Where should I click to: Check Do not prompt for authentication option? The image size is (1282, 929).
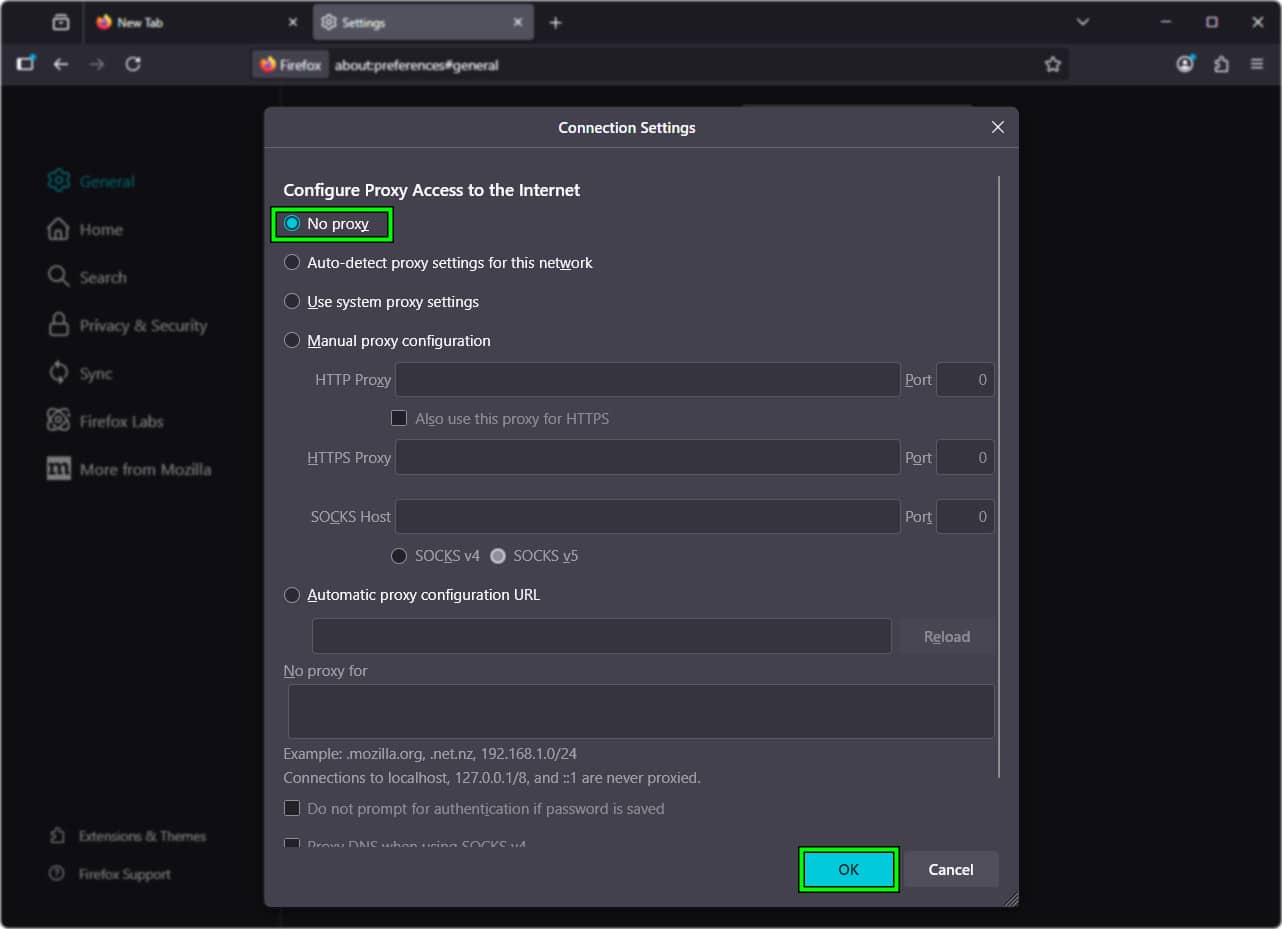click(x=292, y=808)
